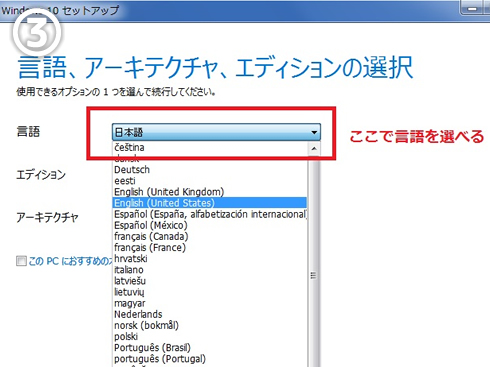The image size is (490, 367).
Task: Click the language list scroll-up arrow
Action: [314, 149]
